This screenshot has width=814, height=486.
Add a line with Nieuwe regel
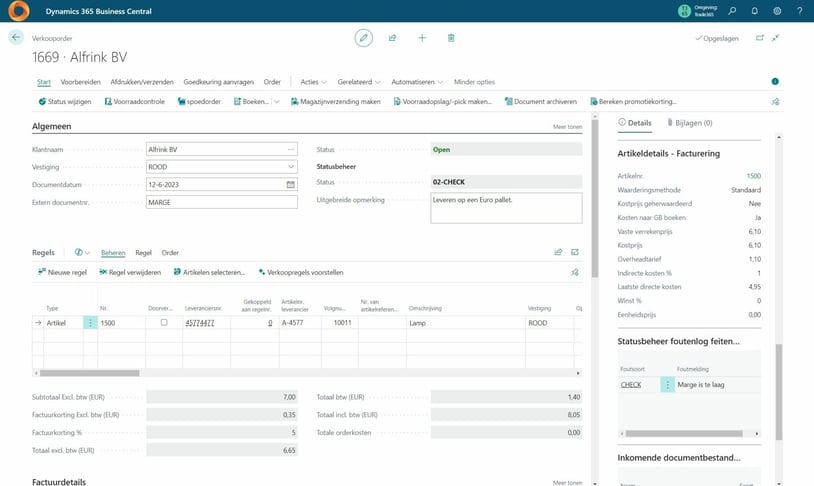(62, 272)
